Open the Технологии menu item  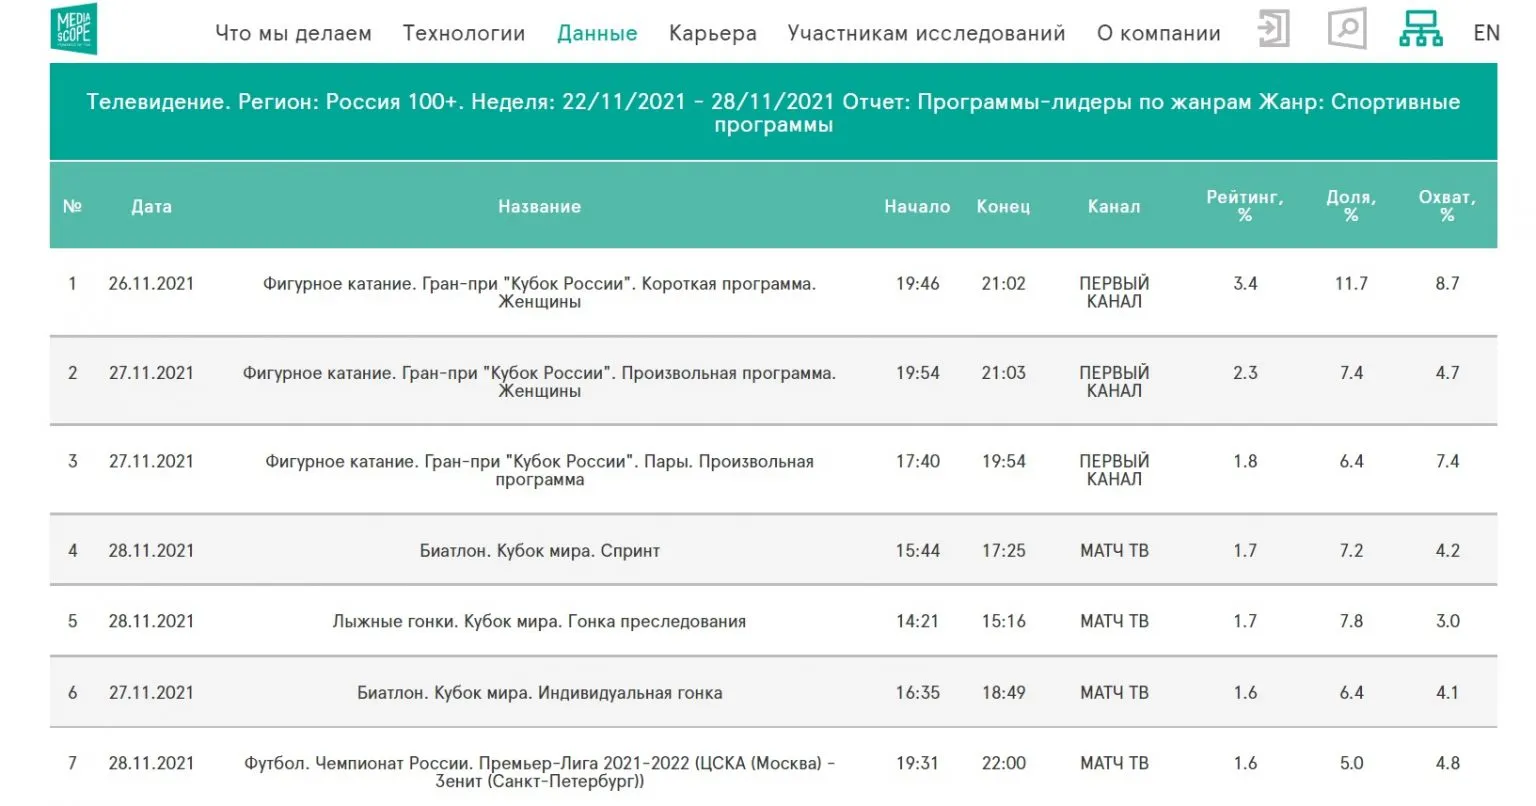tap(464, 33)
